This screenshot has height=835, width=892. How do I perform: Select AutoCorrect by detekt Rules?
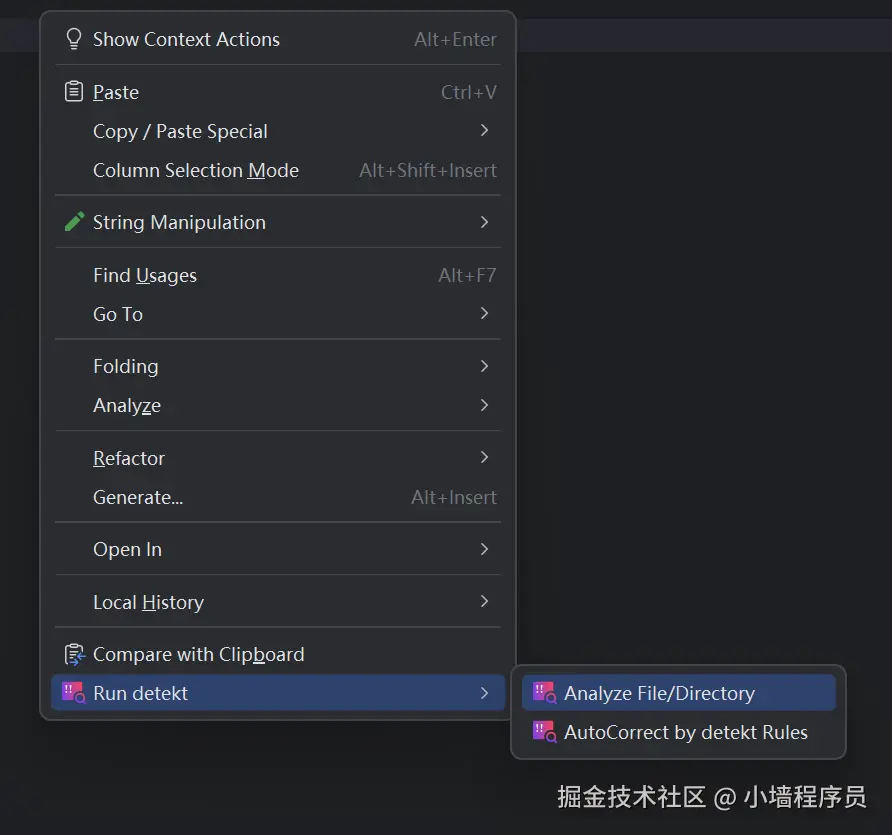tap(685, 732)
